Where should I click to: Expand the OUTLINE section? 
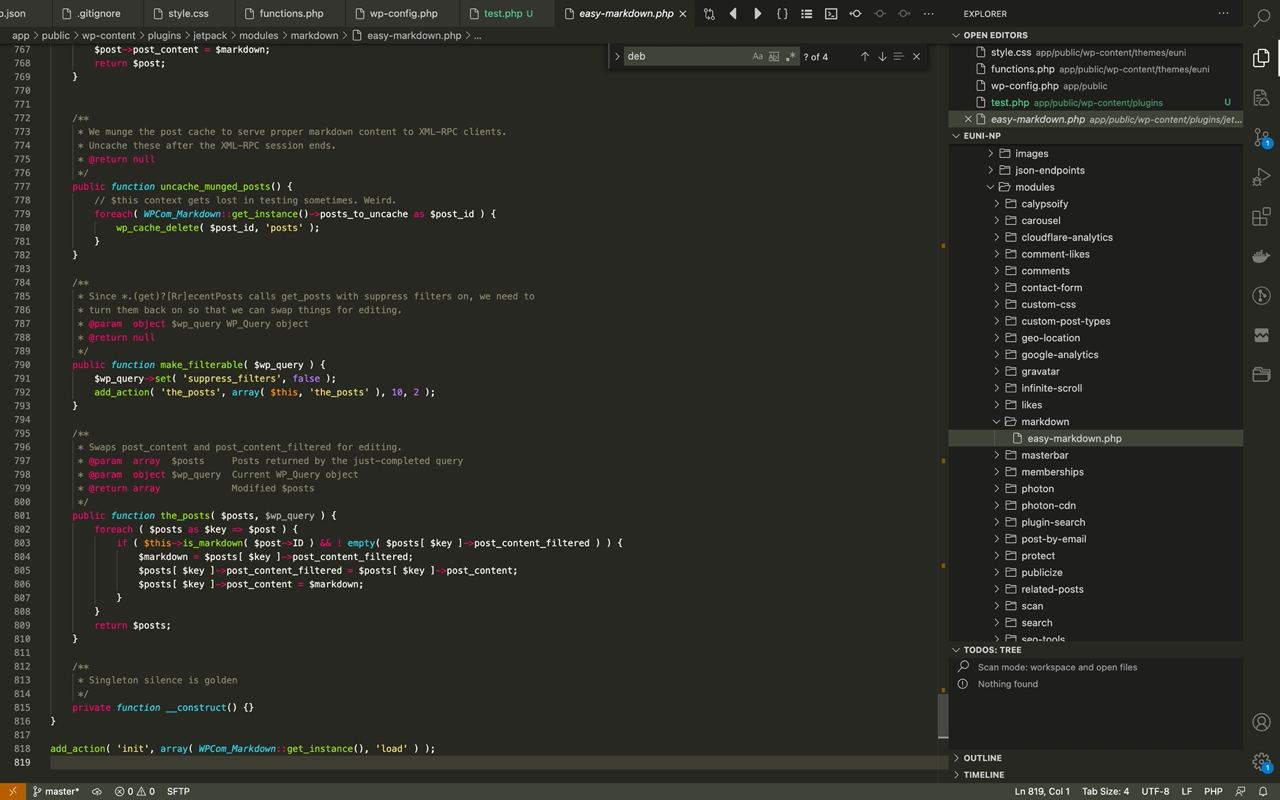pyautogui.click(x=982, y=758)
